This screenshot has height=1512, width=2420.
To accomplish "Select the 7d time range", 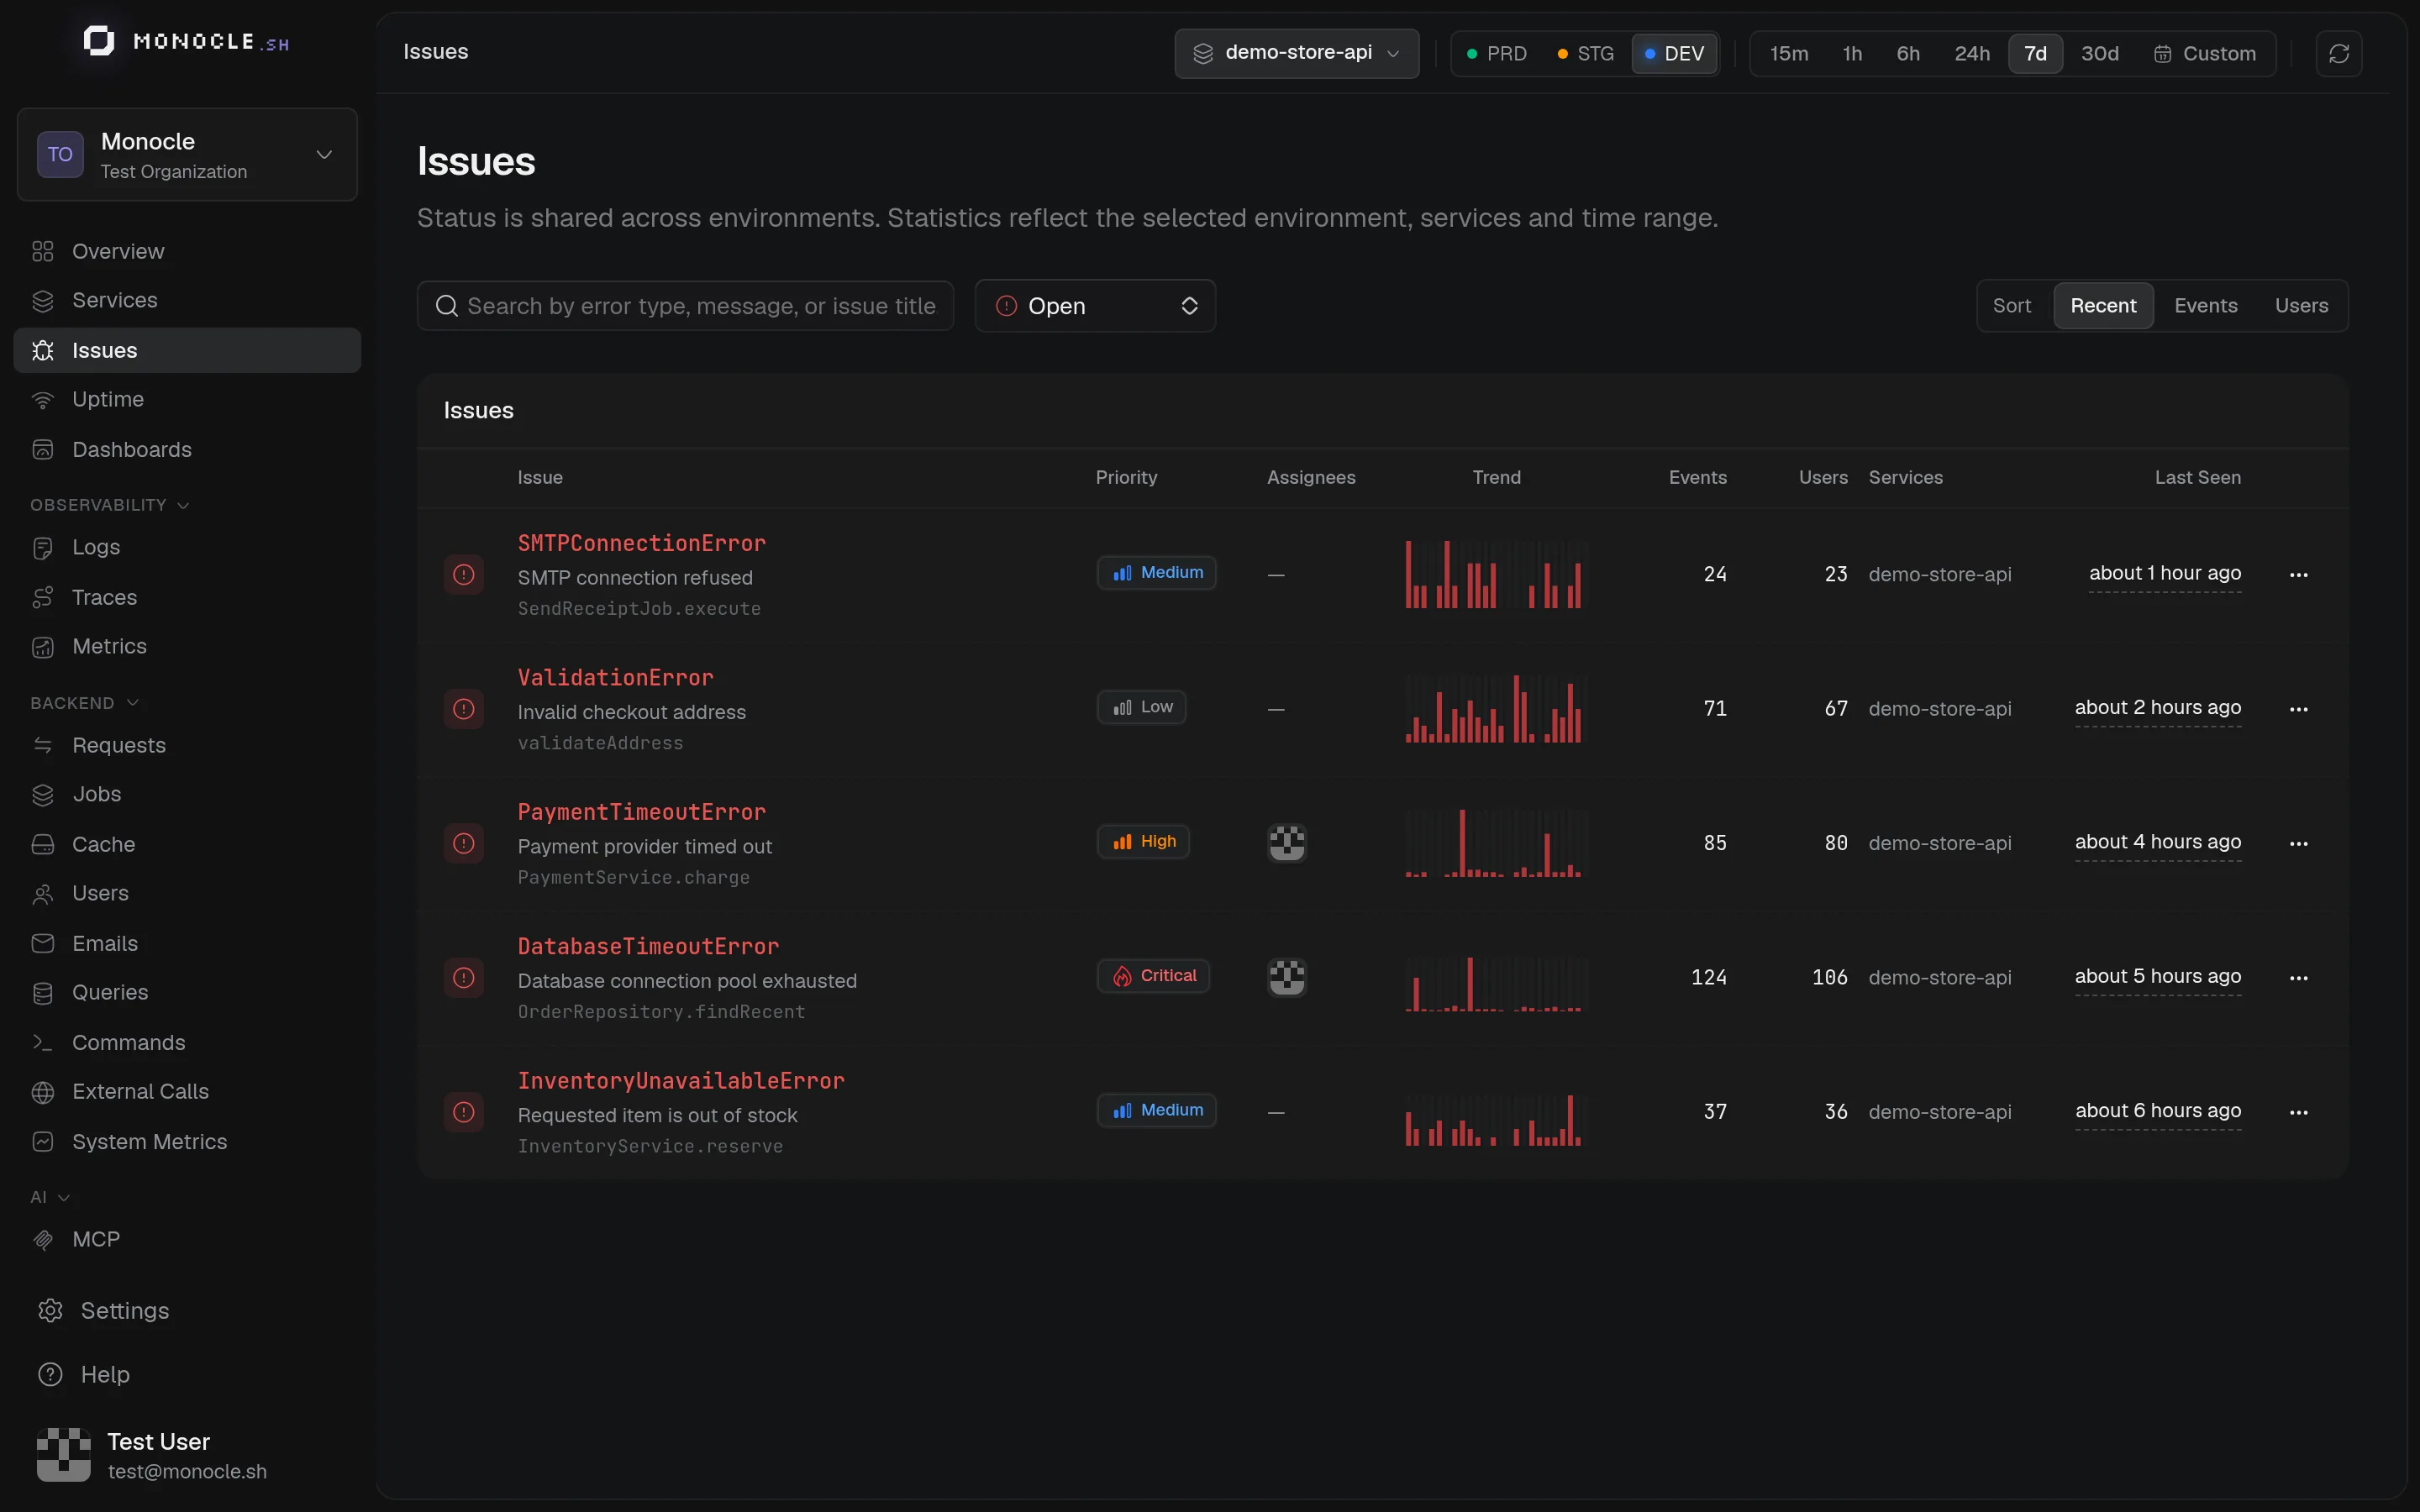I will (2035, 53).
